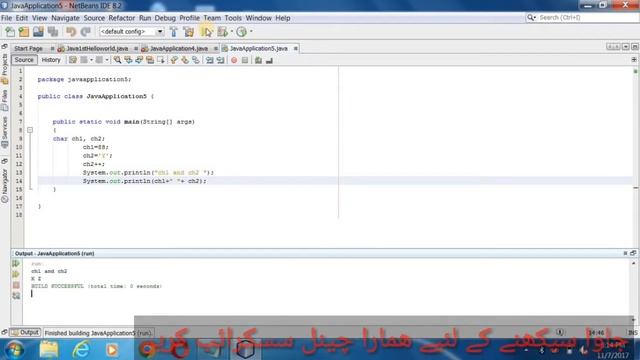This screenshot has height=360, width=640.
Task: Open the Projects side panel
Action: coord(4,69)
